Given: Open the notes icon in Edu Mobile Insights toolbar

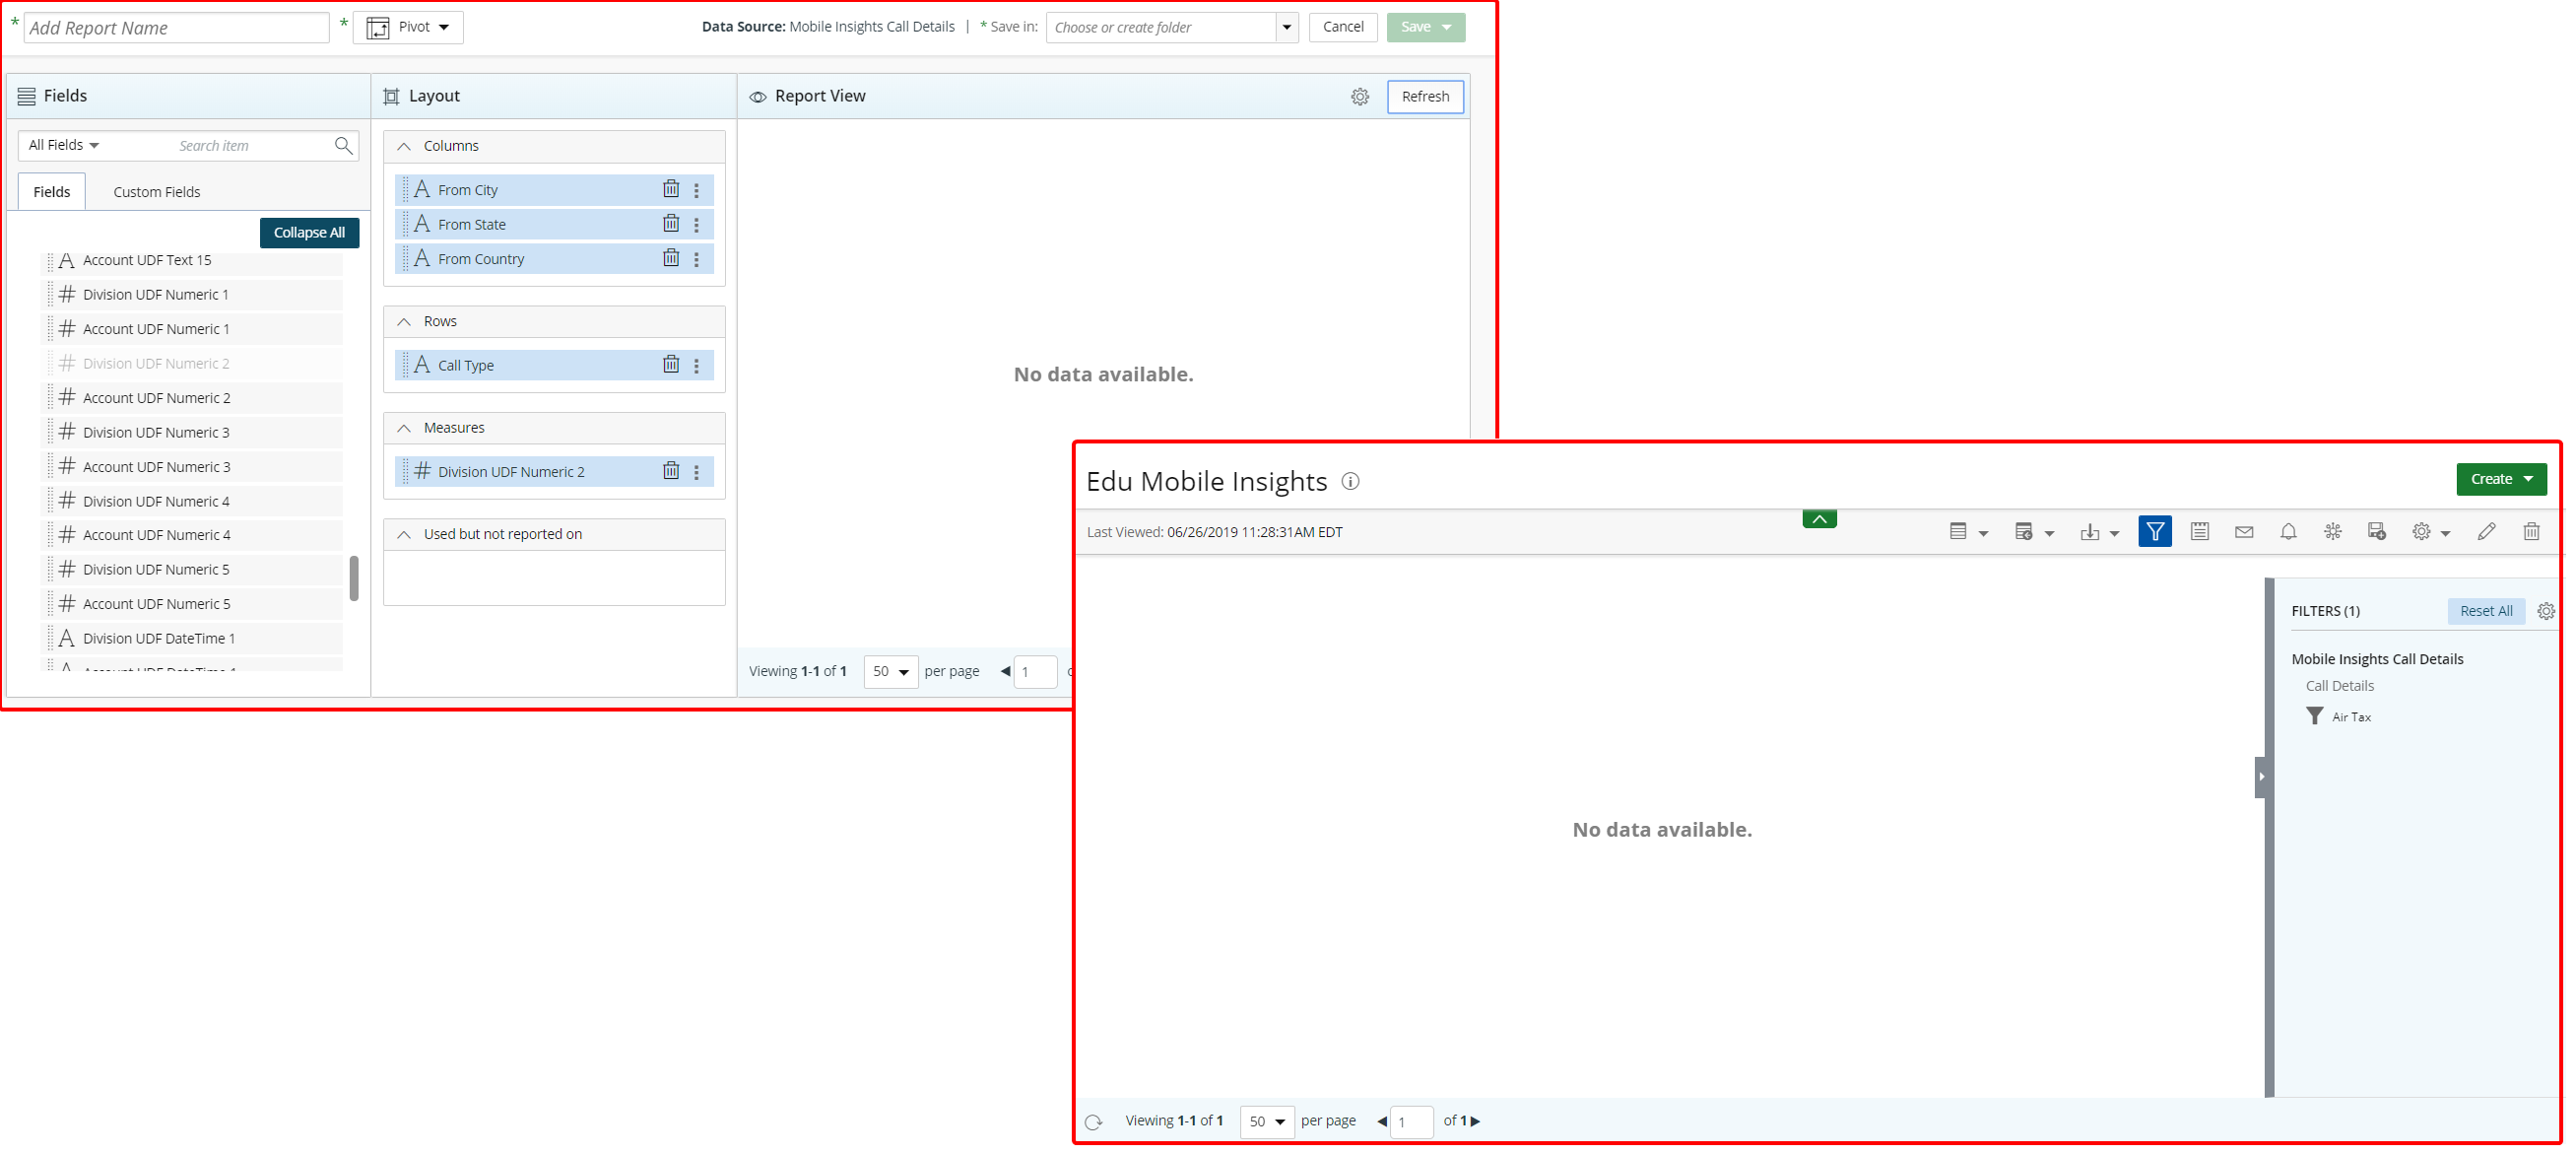Looking at the screenshot, I should coord(2200,531).
